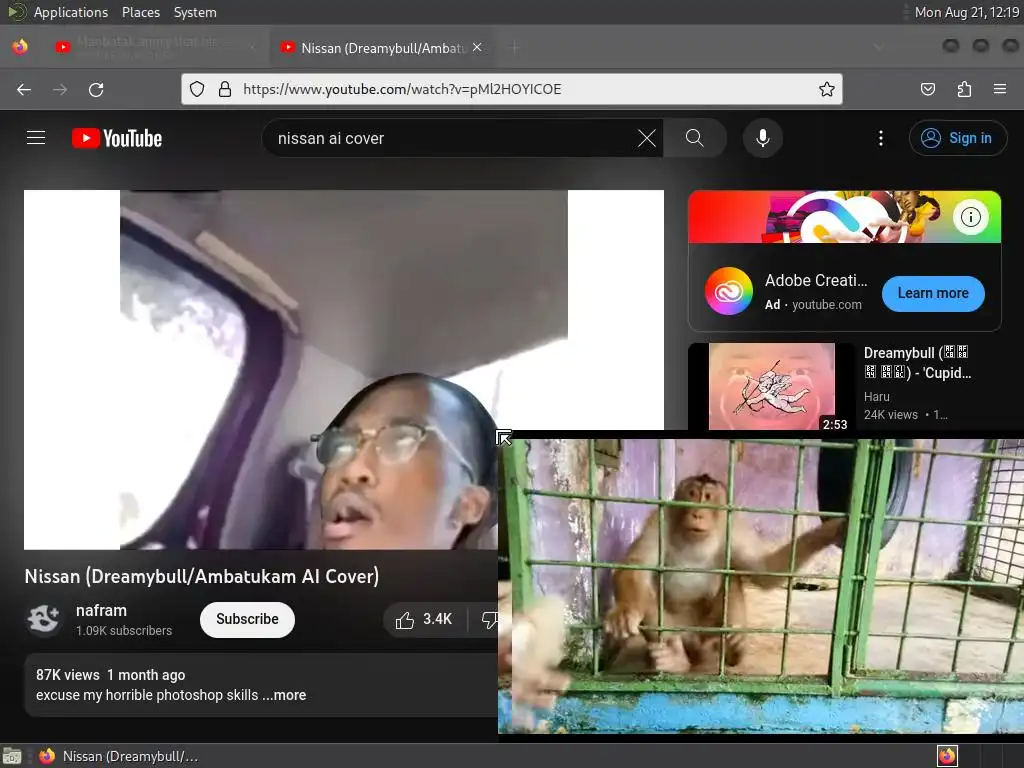Click the 87K views text
Screen dimensions: 1024x768
coord(68,675)
